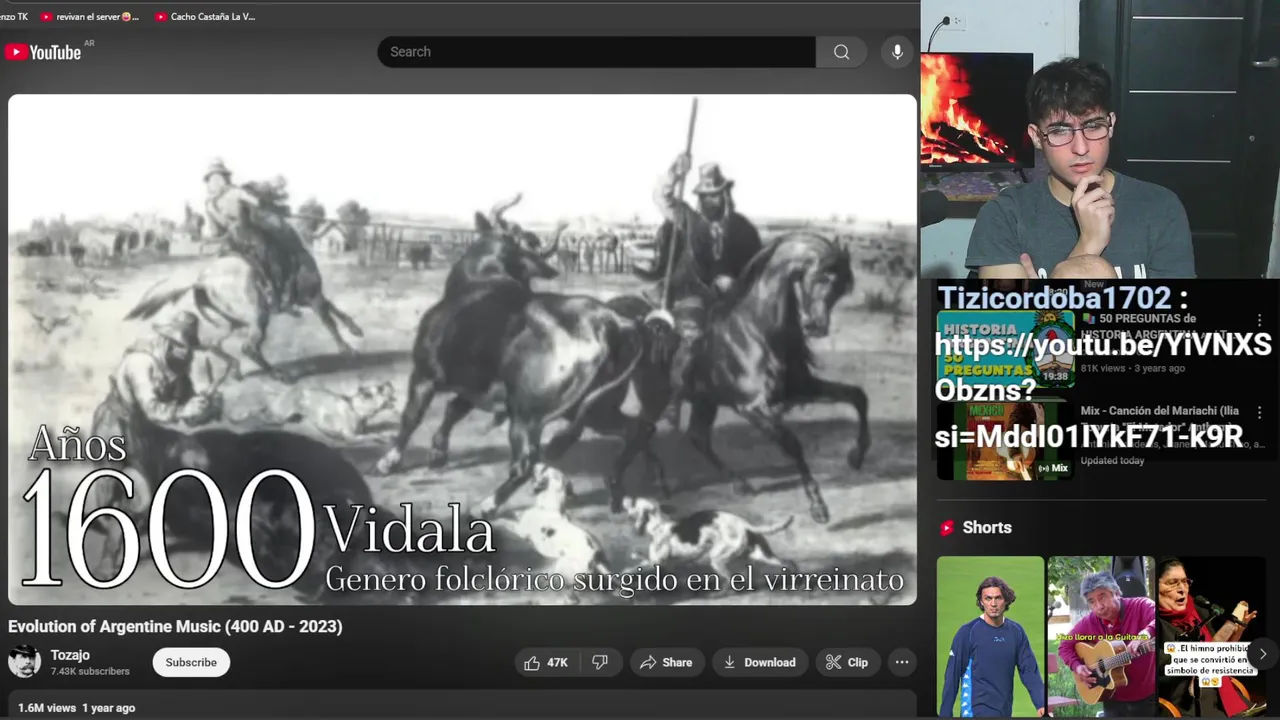The image size is (1280, 720).
Task: Click the 1.6M views description text
Action: tap(77, 708)
